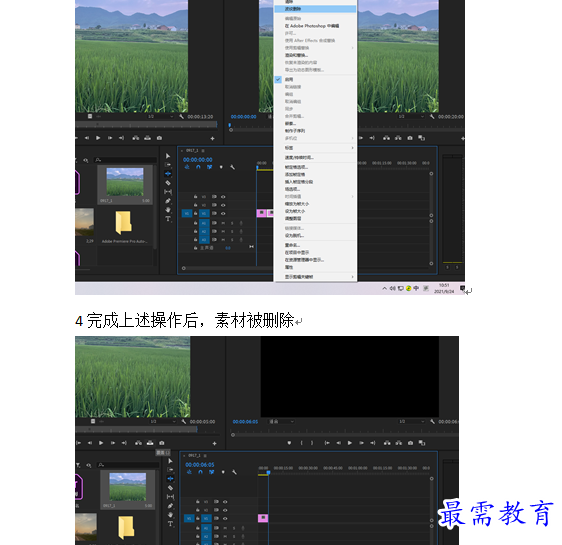Solo the A2 audio track in upper timeline
The image size is (562, 545).
[x=232, y=231]
